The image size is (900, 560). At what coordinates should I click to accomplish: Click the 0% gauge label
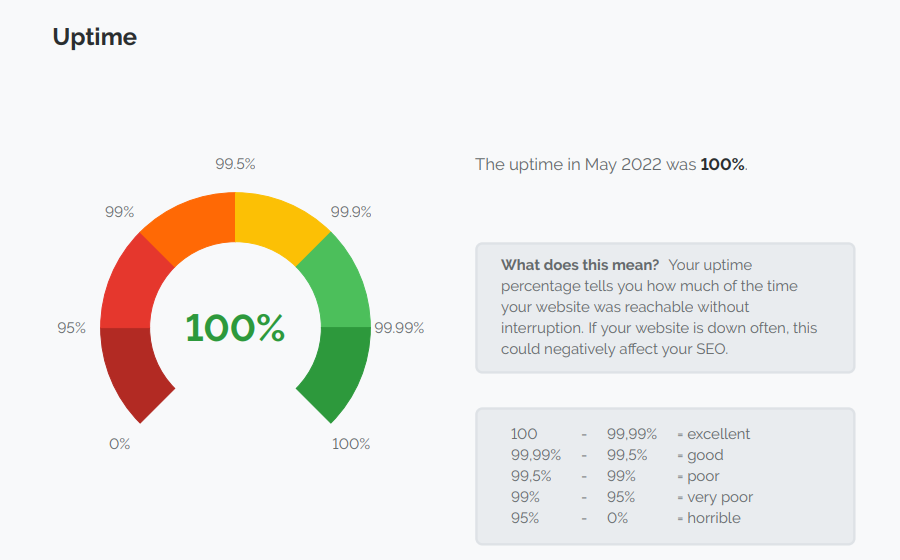click(120, 444)
